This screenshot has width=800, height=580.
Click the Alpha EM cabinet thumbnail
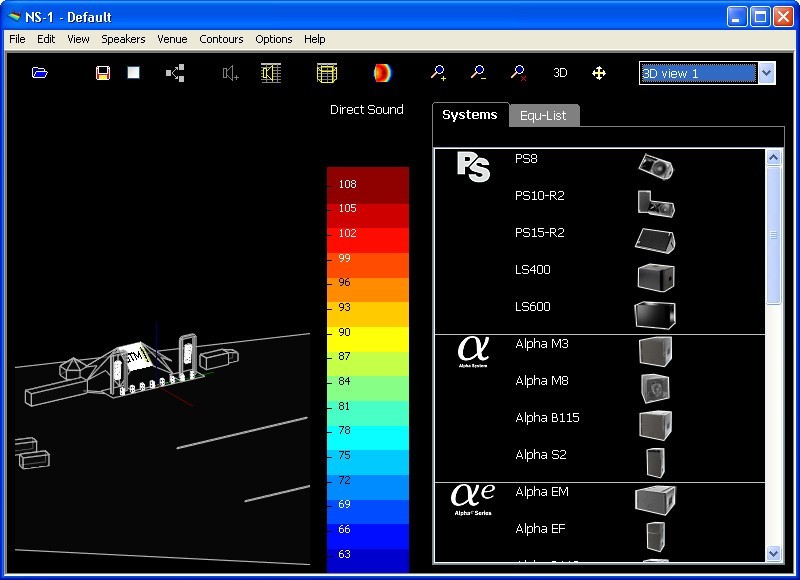coord(656,500)
